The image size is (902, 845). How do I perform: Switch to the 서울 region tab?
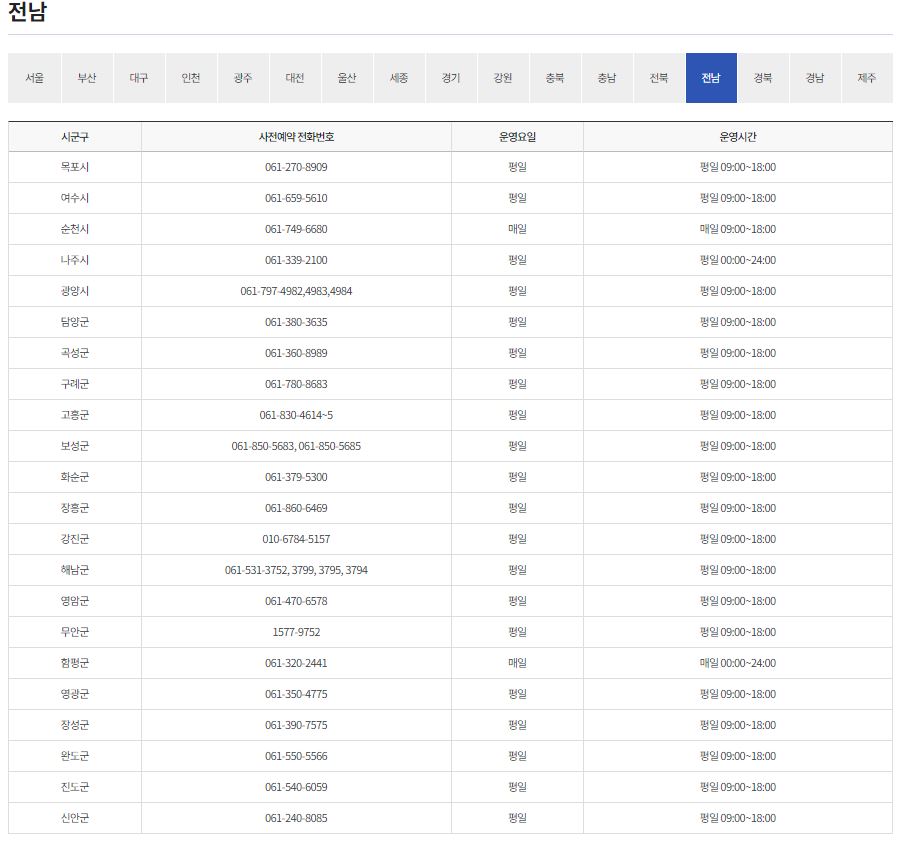click(35, 78)
